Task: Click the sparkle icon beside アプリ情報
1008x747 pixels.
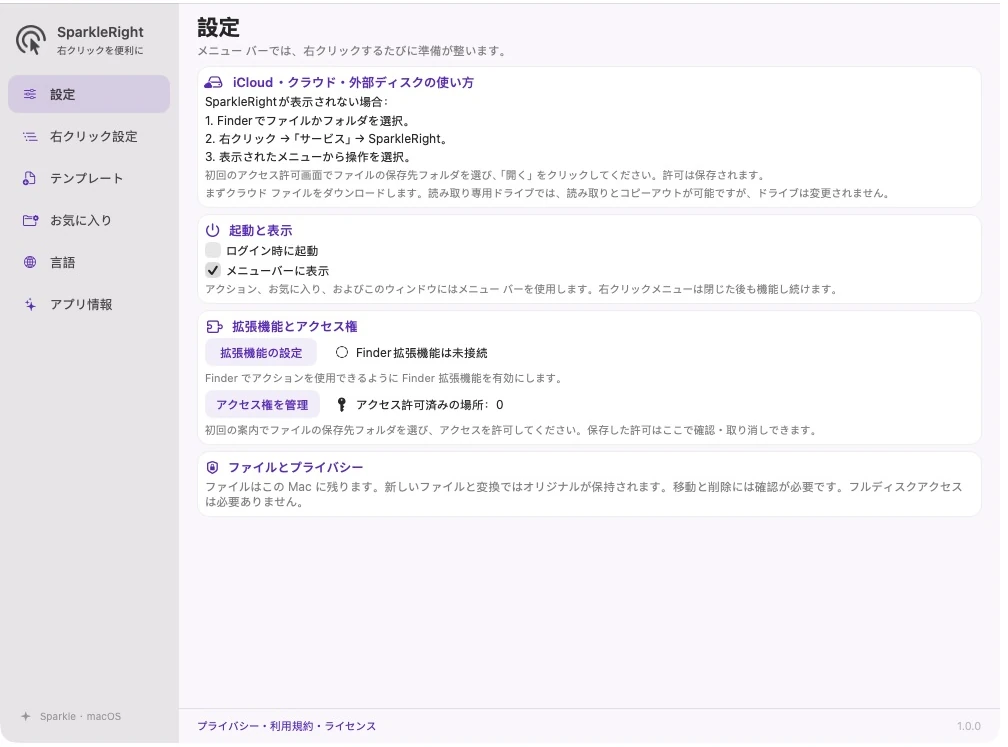Action: pyautogui.click(x=30, y=304)
